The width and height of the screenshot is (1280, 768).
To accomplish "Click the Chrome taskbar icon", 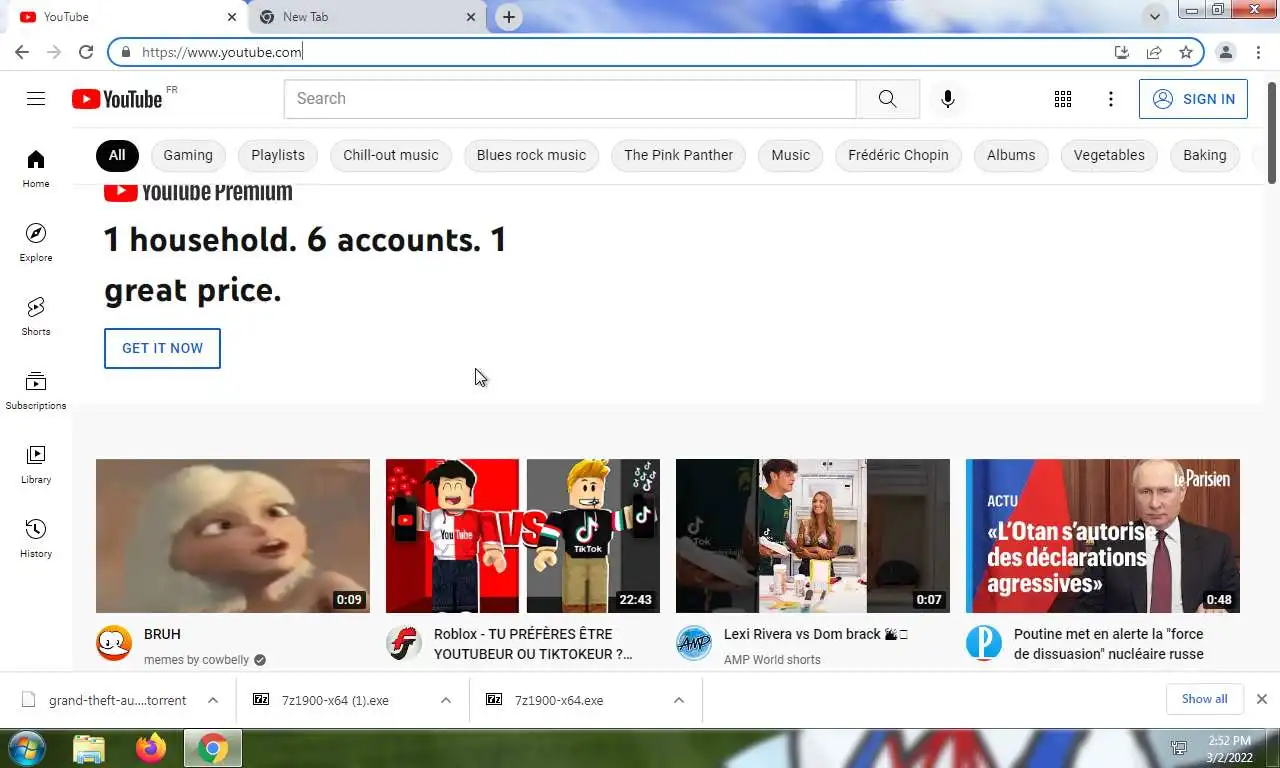I will (x=213, y=748).
